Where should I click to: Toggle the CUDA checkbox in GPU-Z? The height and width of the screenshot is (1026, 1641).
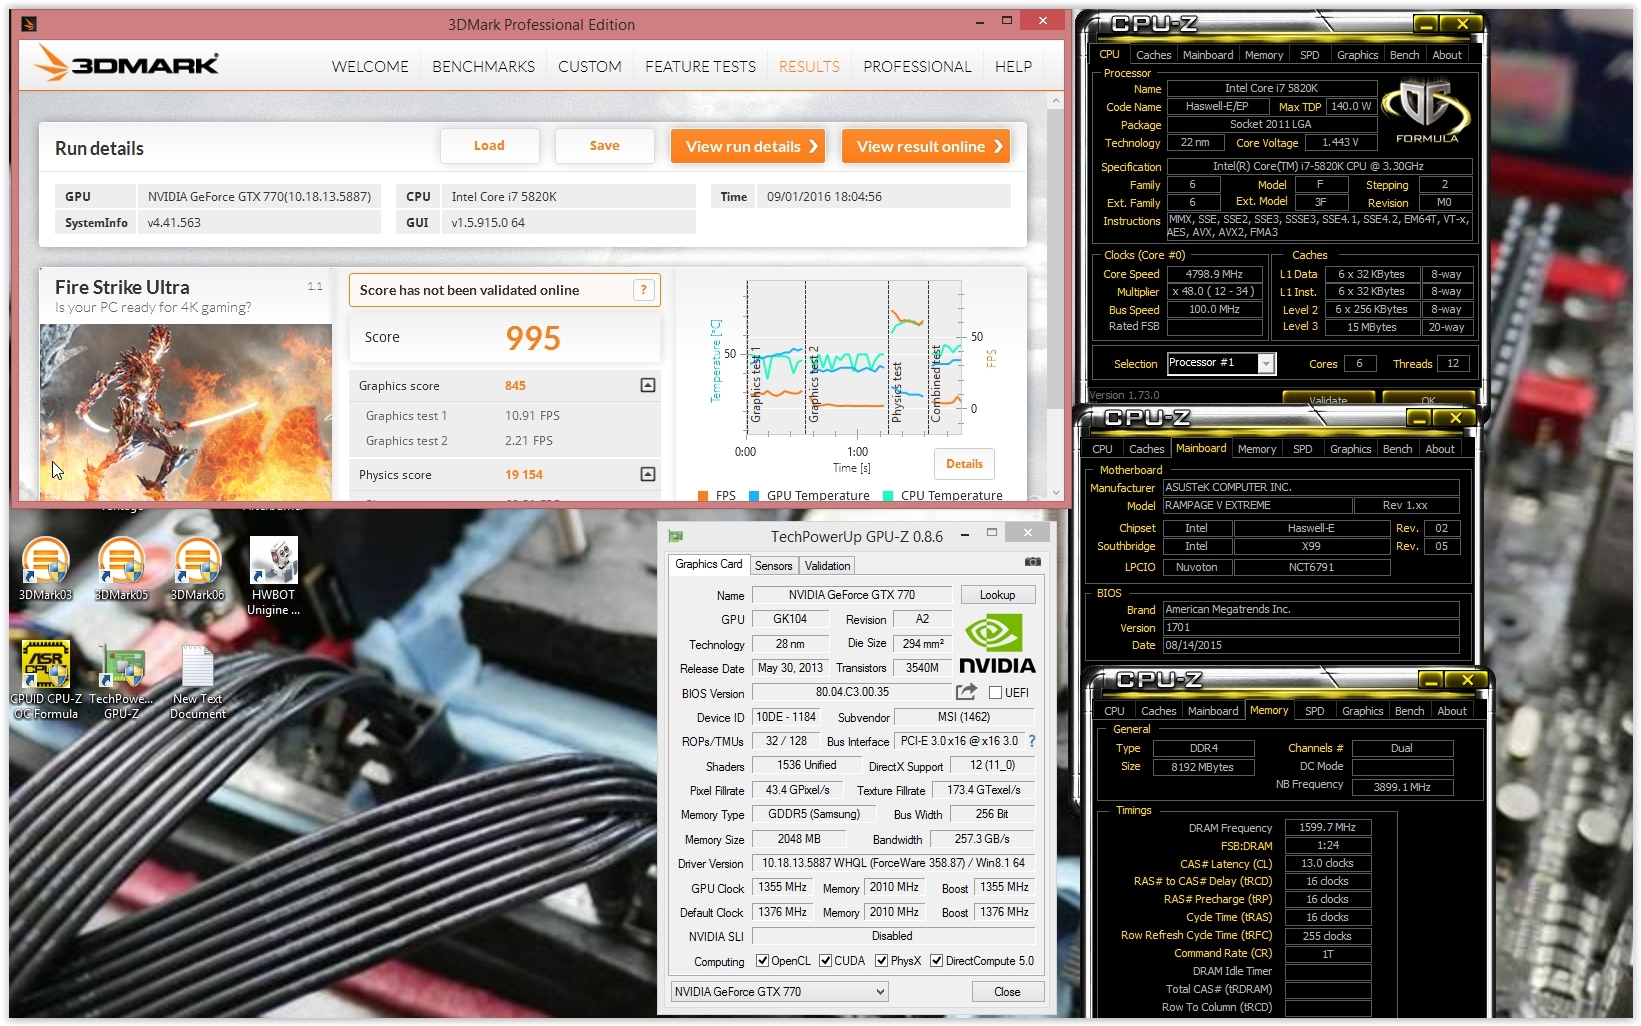825,961
